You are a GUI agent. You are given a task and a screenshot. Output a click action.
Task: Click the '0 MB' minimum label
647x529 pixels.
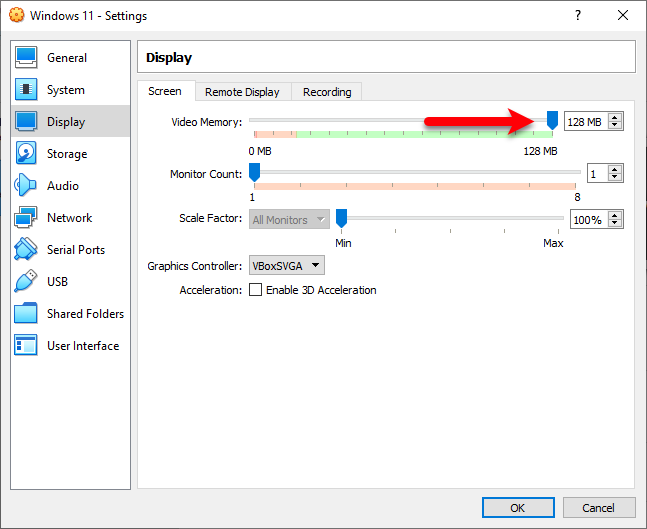[x=260, y=151]
